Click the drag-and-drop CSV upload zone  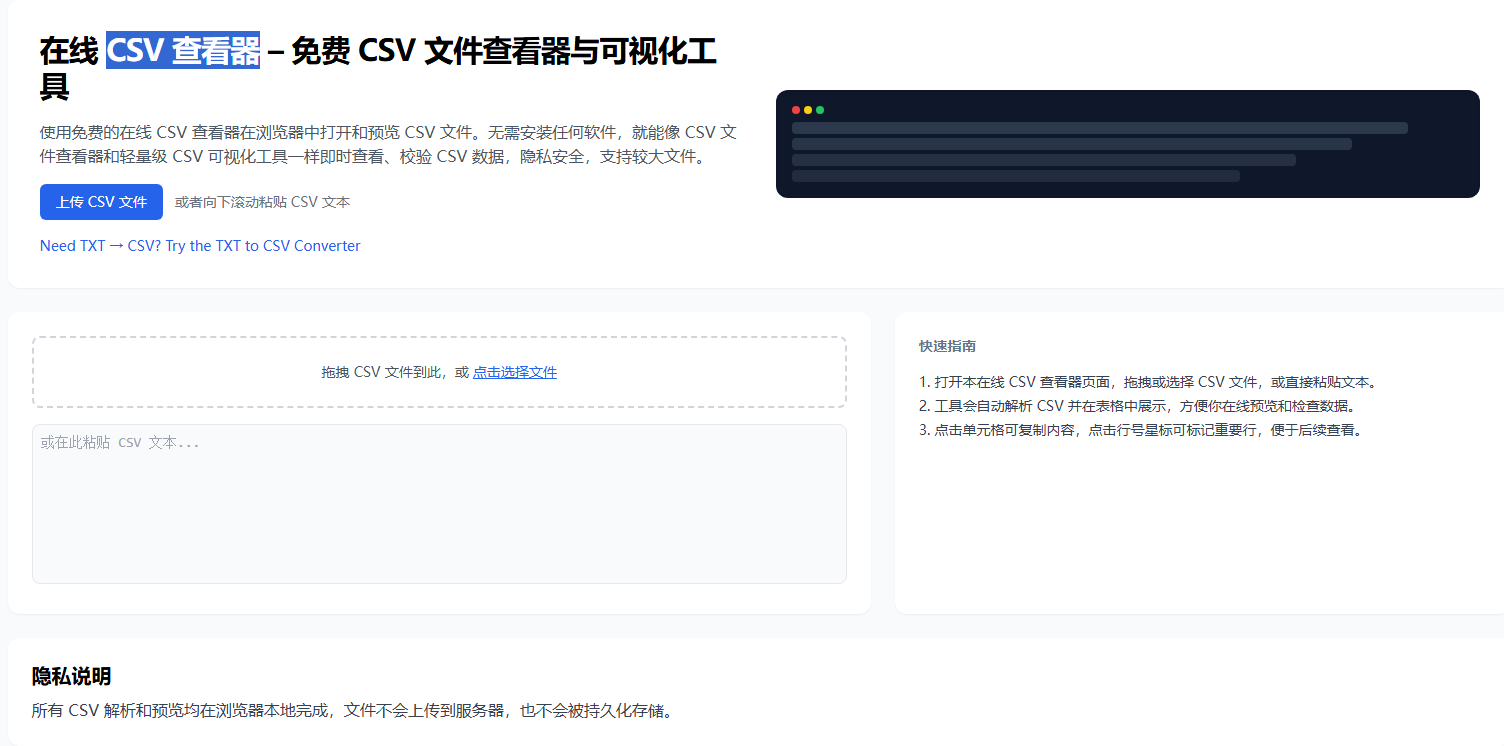point(438,373)
